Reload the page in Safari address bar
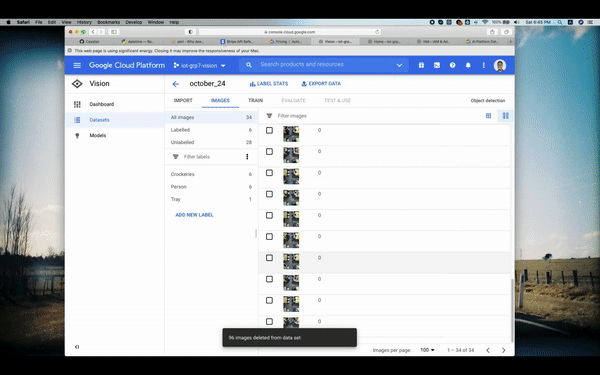Viewport: 600px width, 375px height. tap(377, 32)
